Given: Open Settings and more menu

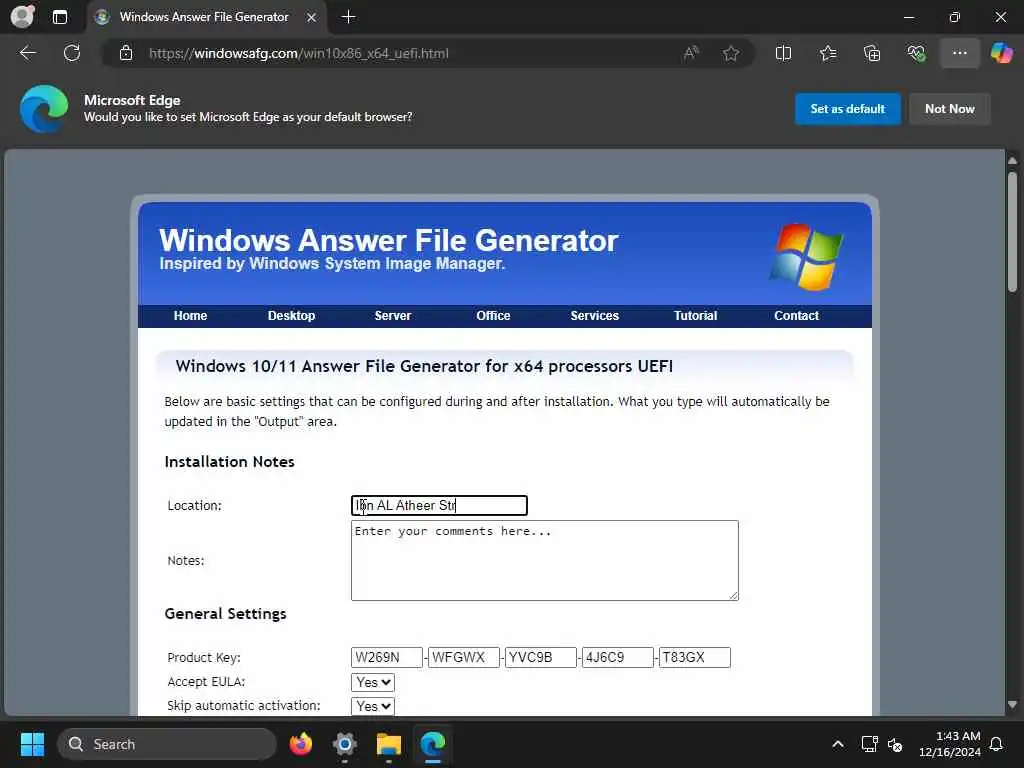Looking at the screenshot, I should pos(959,53).
